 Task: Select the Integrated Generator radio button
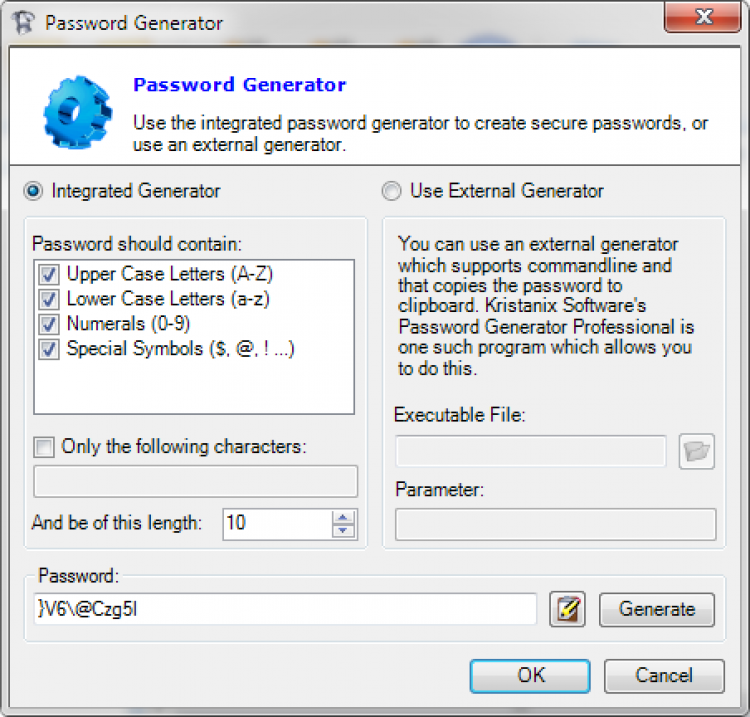coord(34,191)
